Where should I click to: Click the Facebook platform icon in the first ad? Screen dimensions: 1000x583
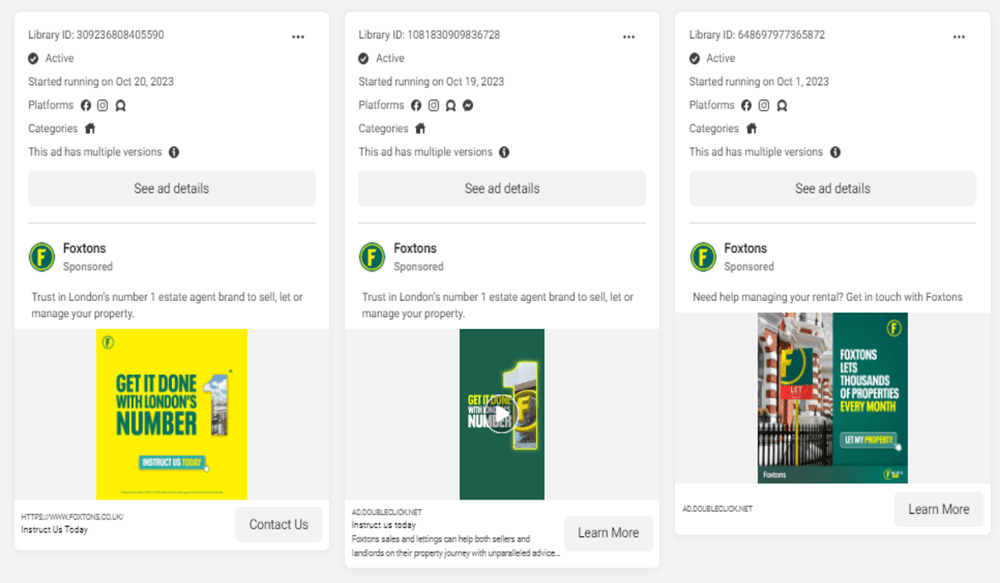(86, 105)
